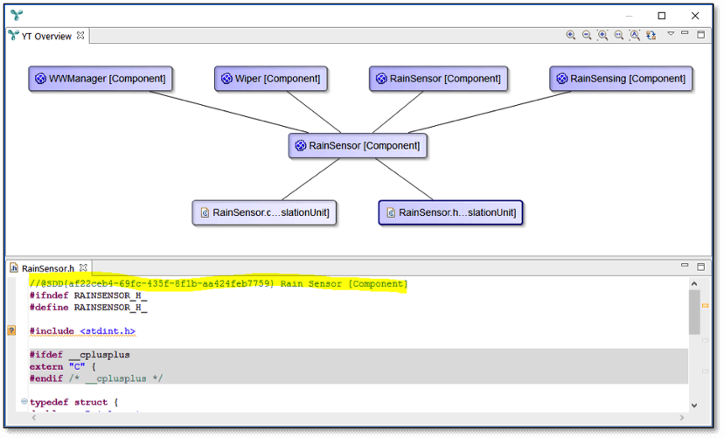Click the WWManager node component icon
This screenshot has width=724, height=438.
coord(41,79)
